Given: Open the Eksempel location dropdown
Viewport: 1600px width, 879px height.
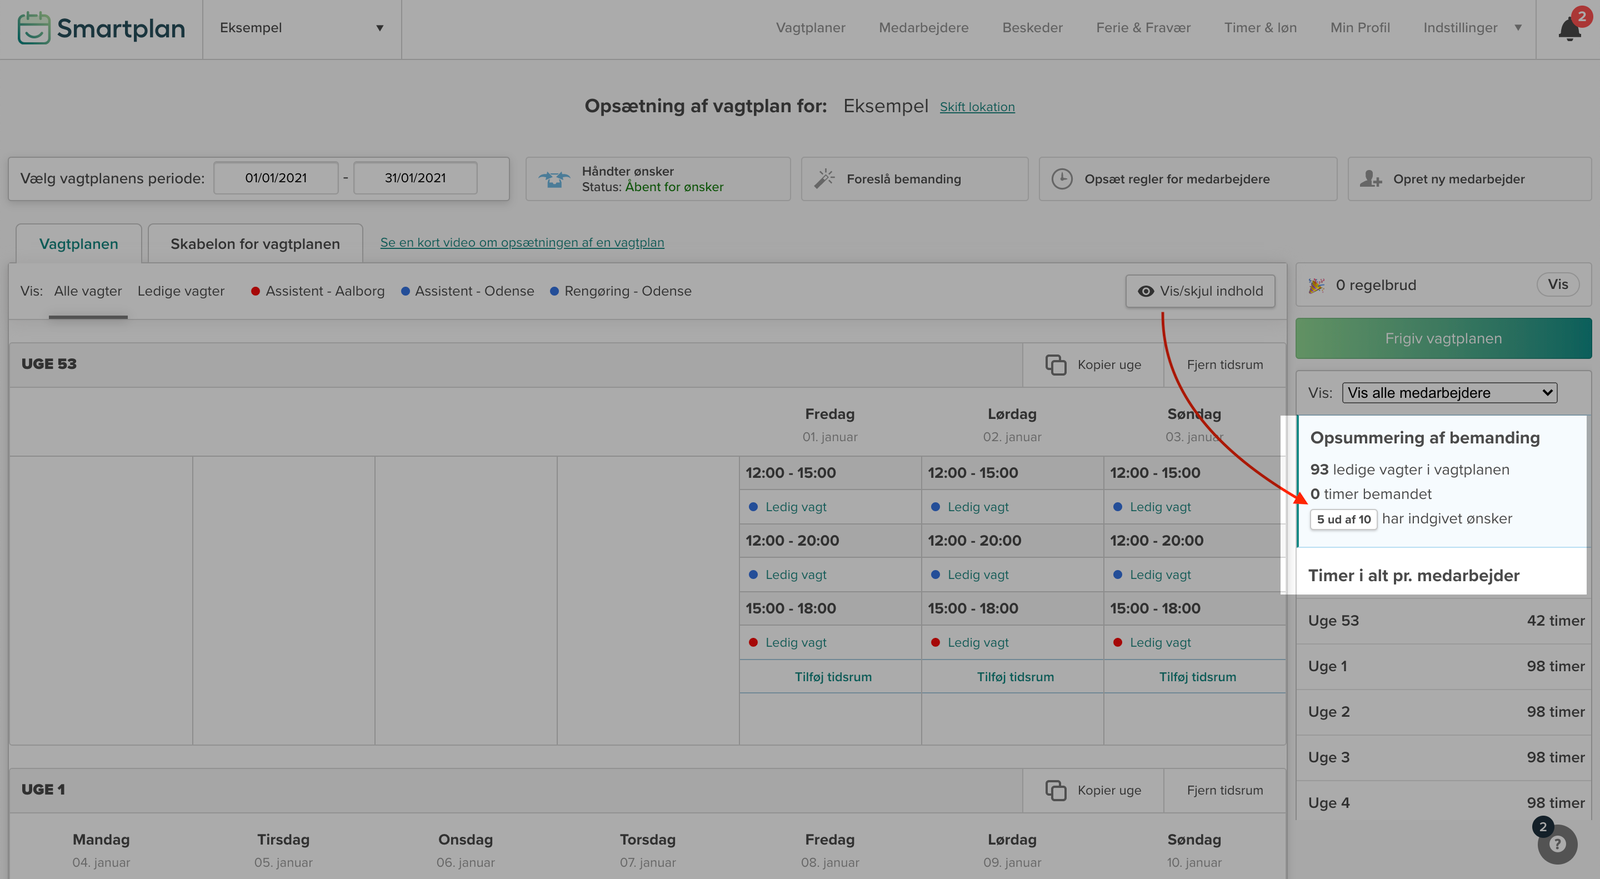Looking at the screenshot, I should pos(301,28).
